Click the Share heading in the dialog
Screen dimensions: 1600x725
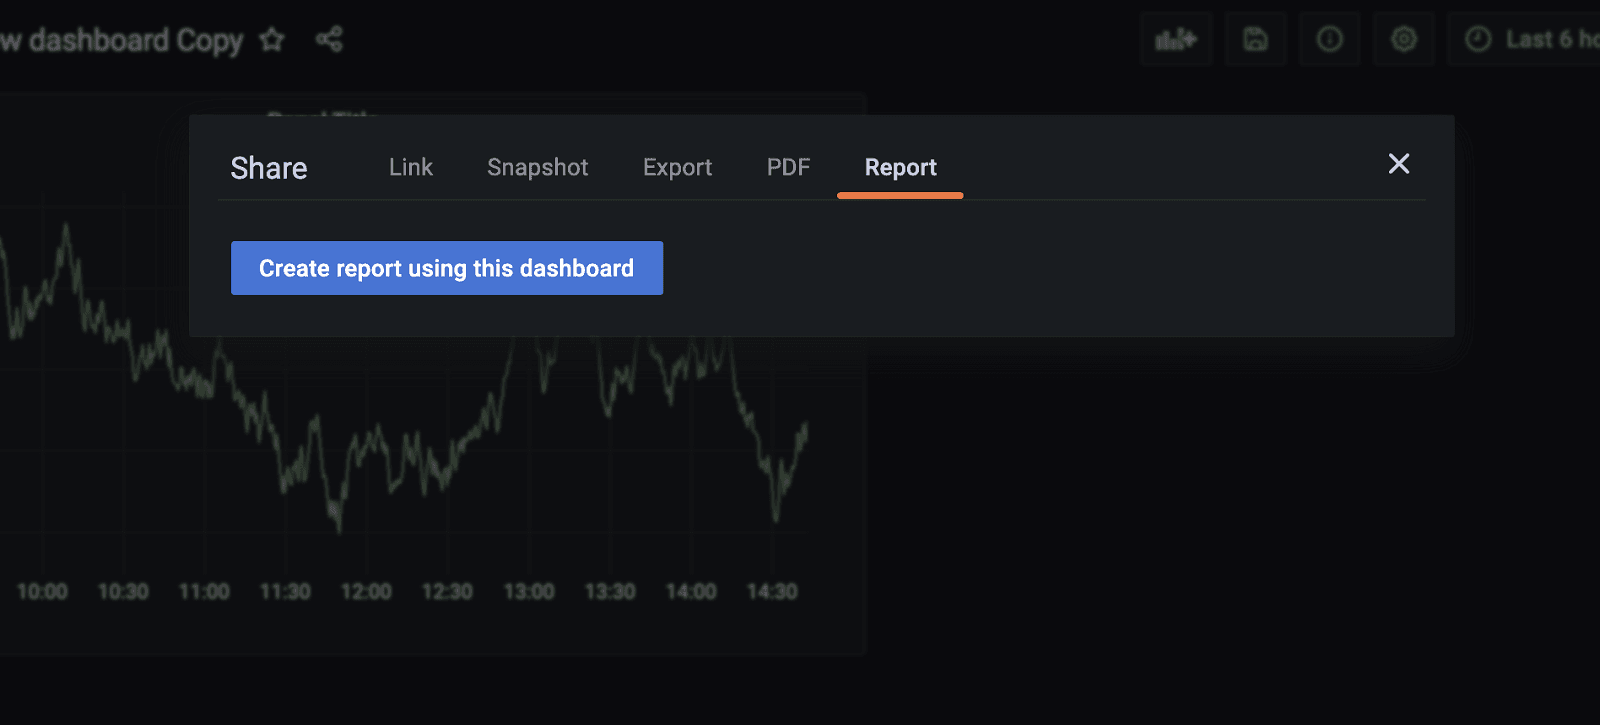pos(268,168)
